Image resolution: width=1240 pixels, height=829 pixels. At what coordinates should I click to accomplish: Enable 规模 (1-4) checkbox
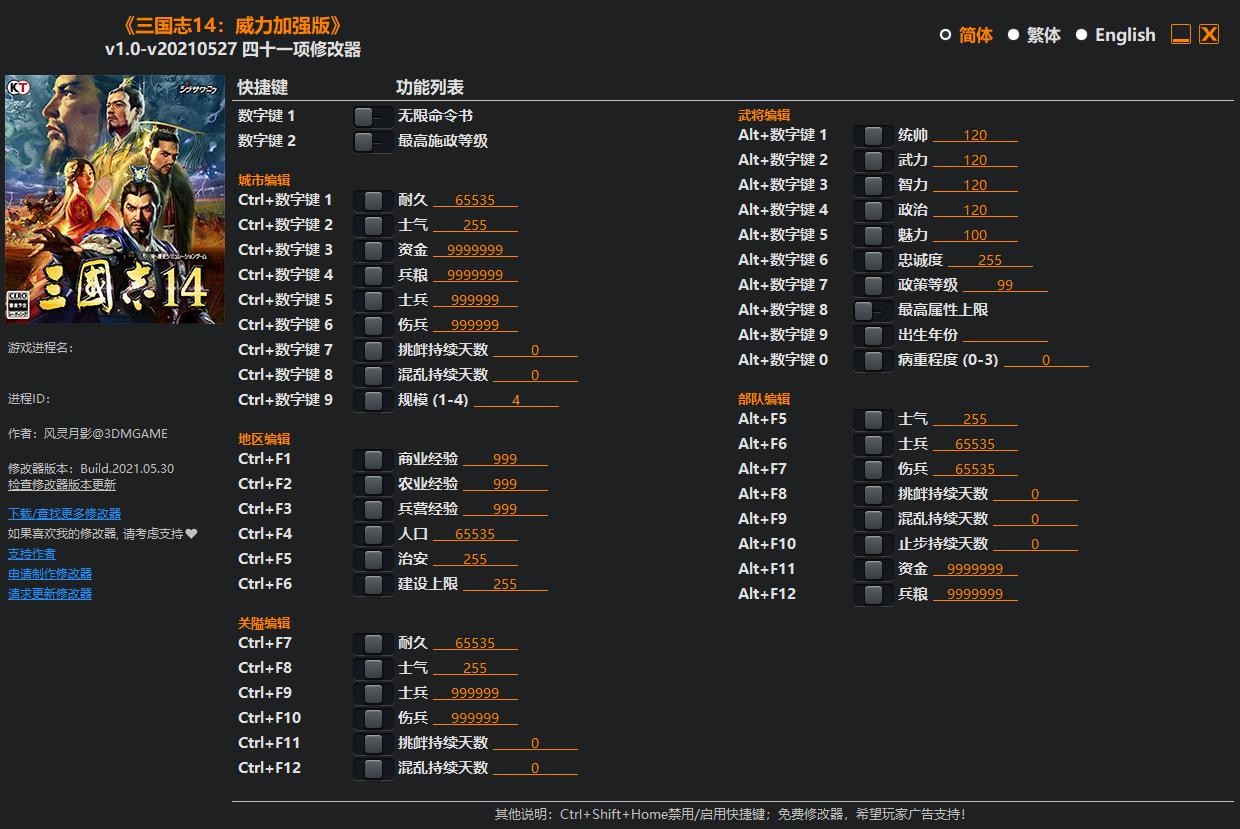click(373, 400)
